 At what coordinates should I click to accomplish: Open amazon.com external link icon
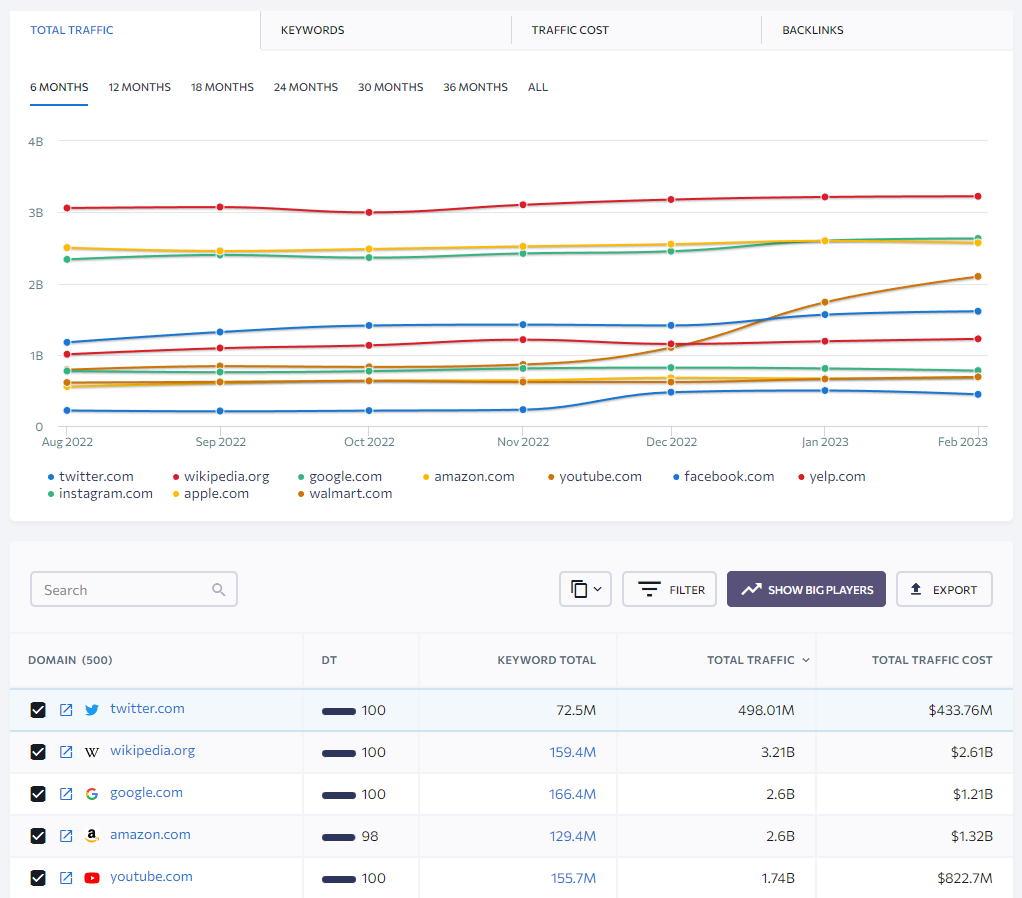(x=66, y=836)
